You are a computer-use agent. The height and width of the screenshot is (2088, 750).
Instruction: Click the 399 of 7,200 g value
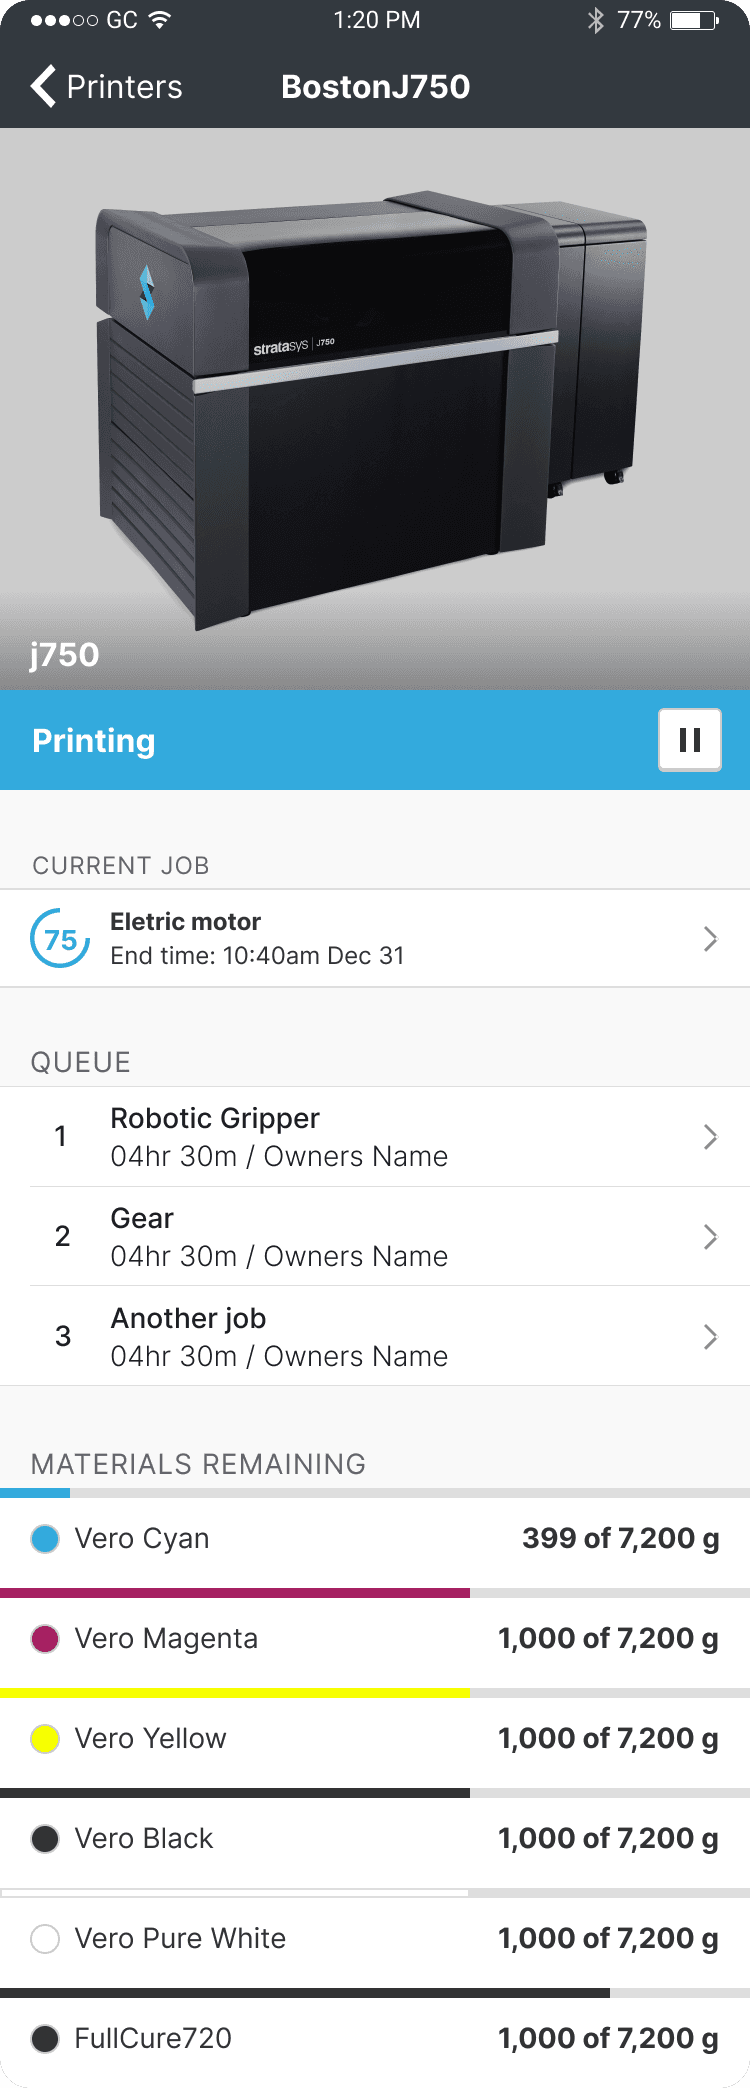click(621, 1539)
